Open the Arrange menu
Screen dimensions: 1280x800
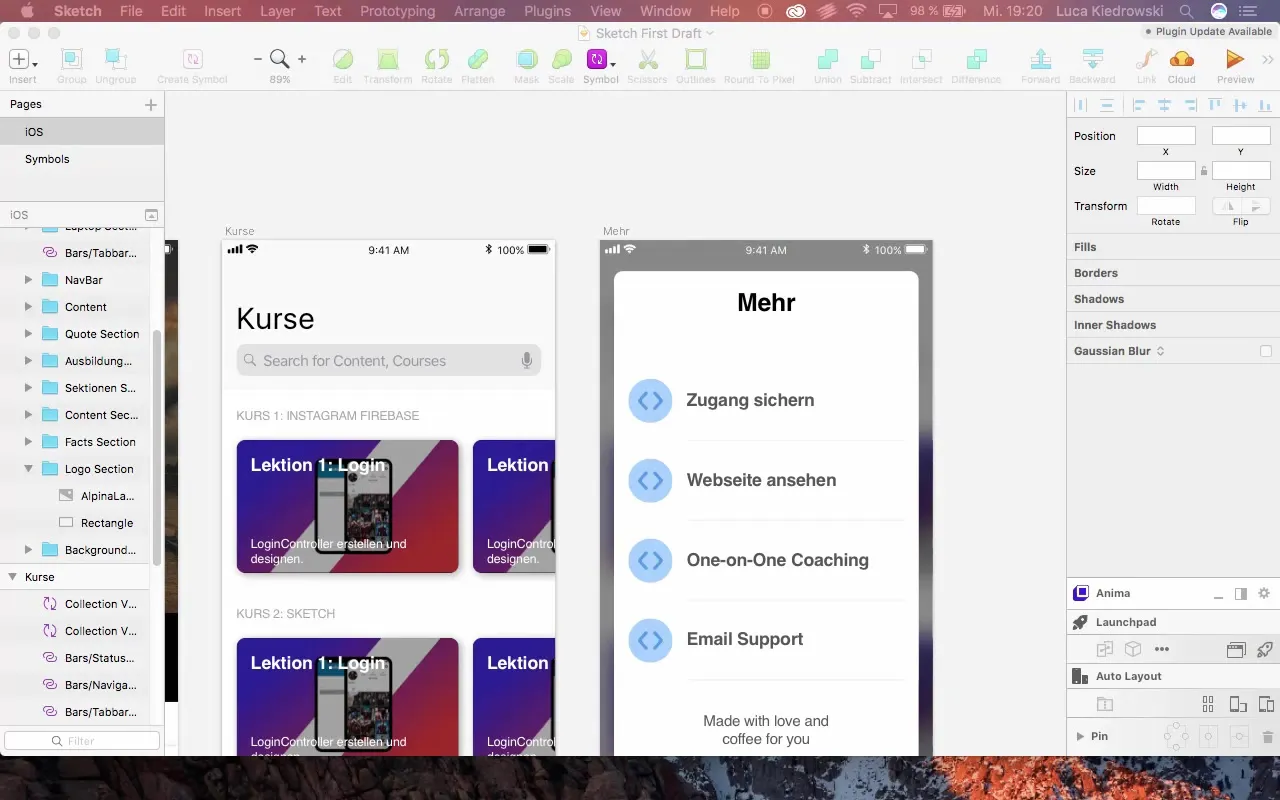479,11
